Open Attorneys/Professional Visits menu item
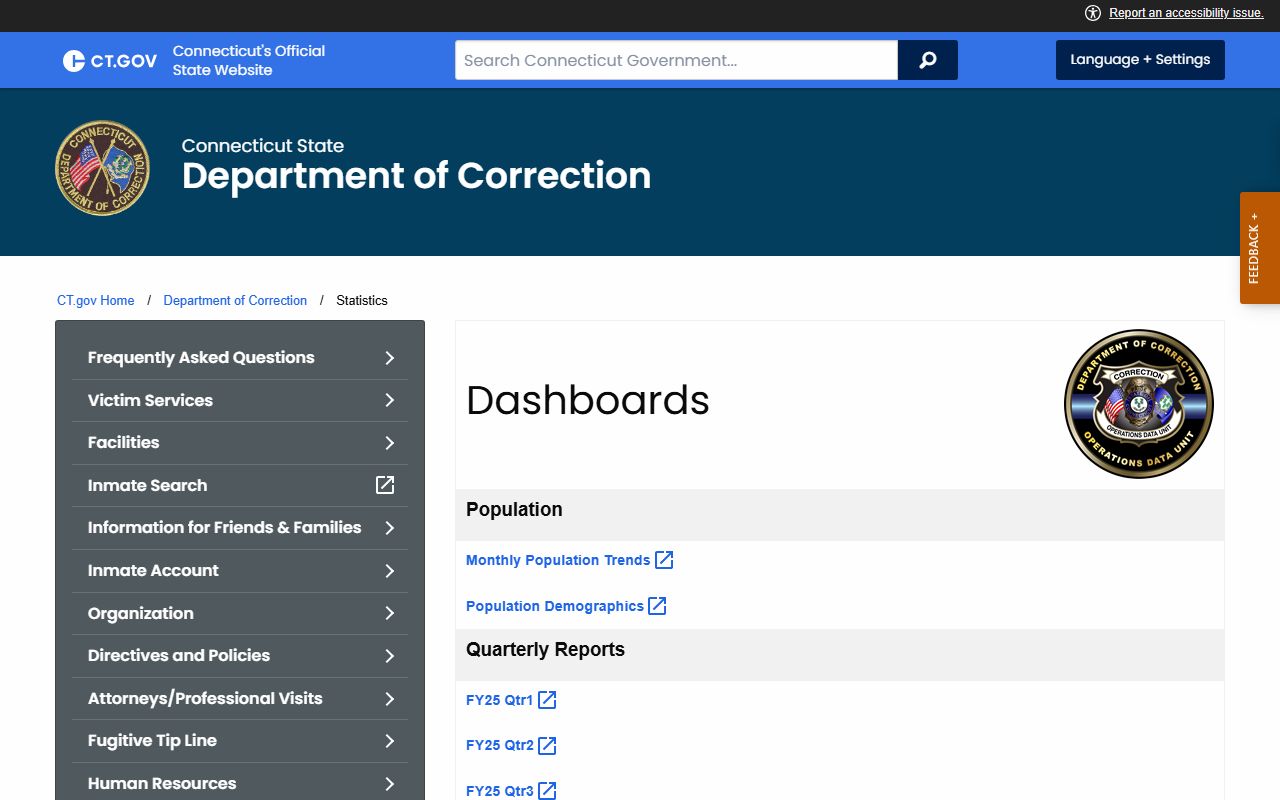 240,699
